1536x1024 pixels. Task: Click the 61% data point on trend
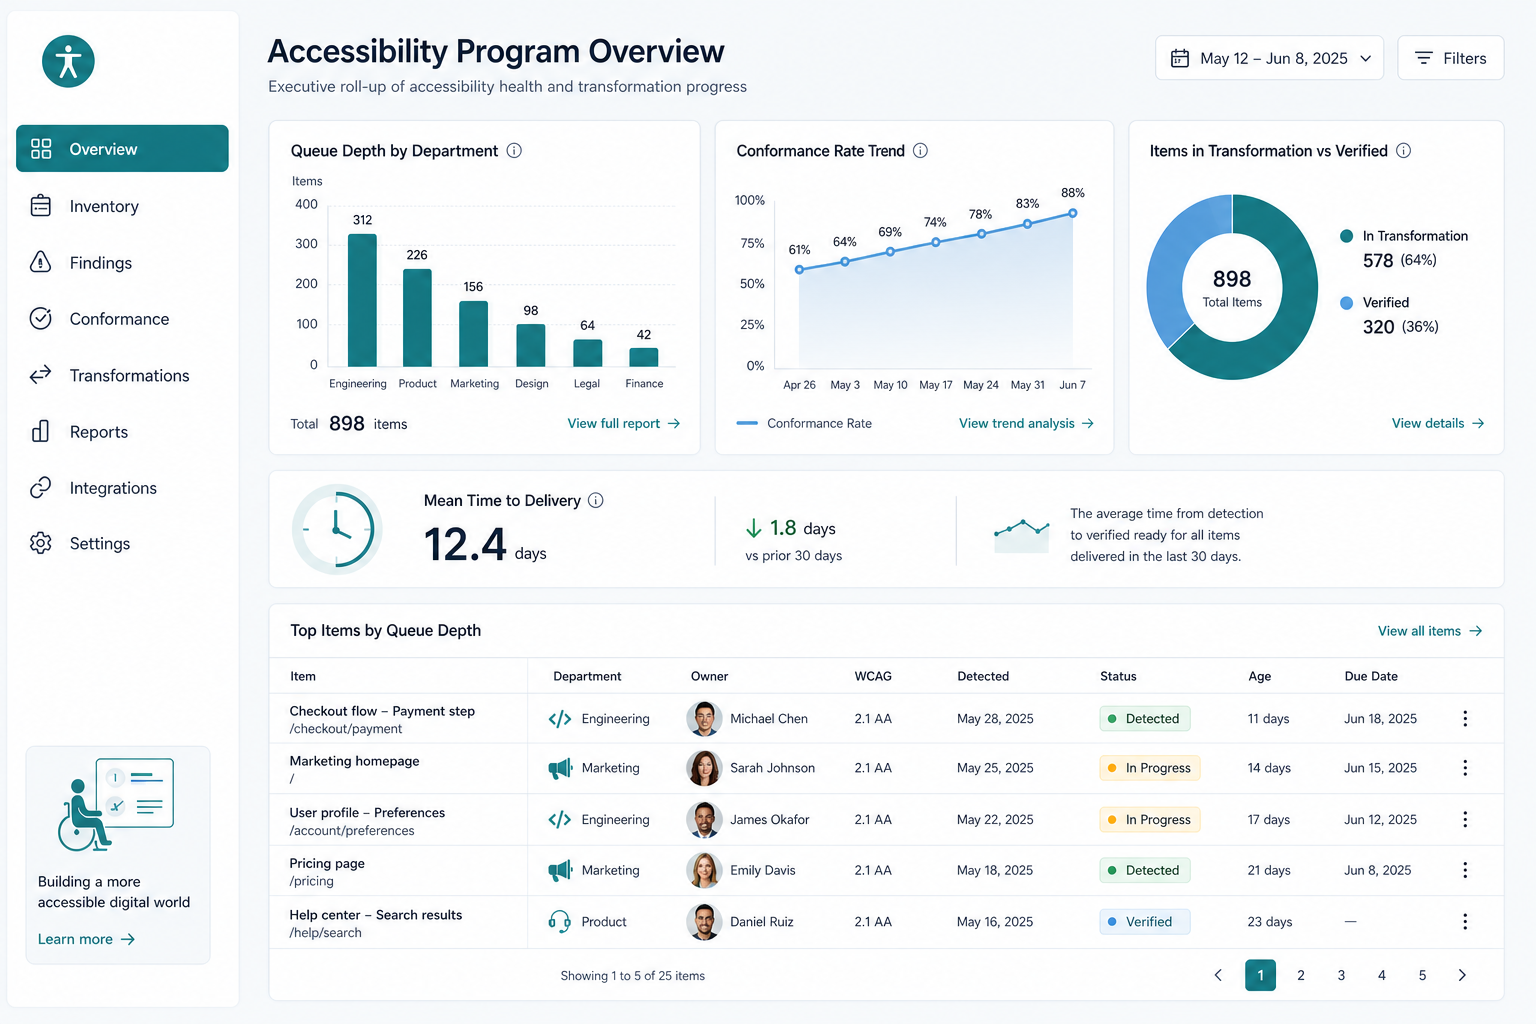click(x=799, y=270)
